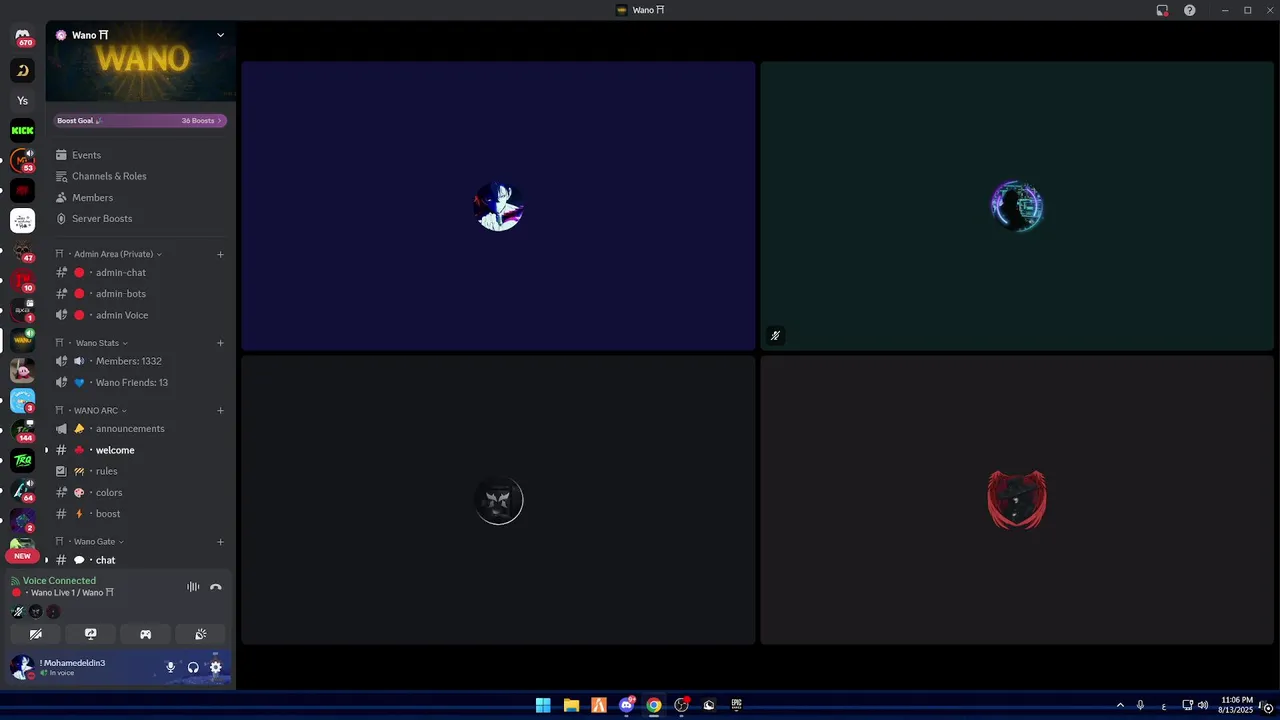Open the green TRG server icon
The image size is (1280, 720).
[22, 460]
